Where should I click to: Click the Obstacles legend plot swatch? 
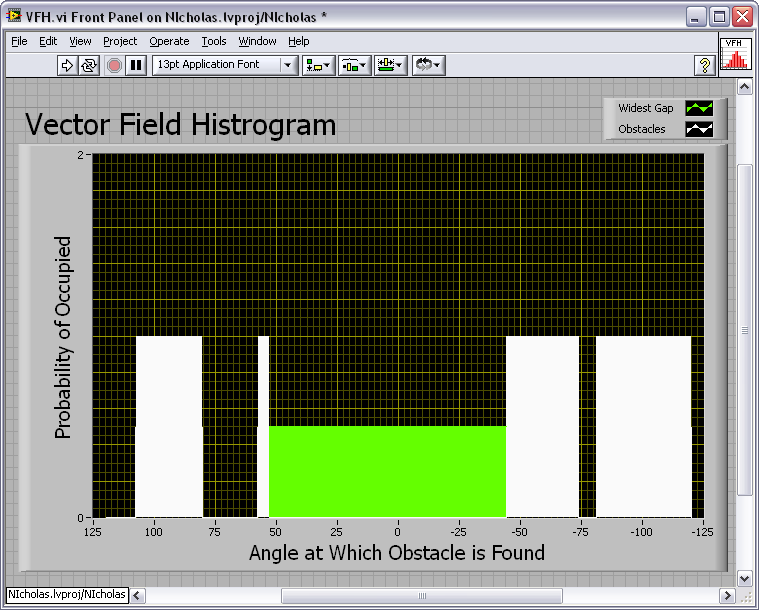click(697, 129)
